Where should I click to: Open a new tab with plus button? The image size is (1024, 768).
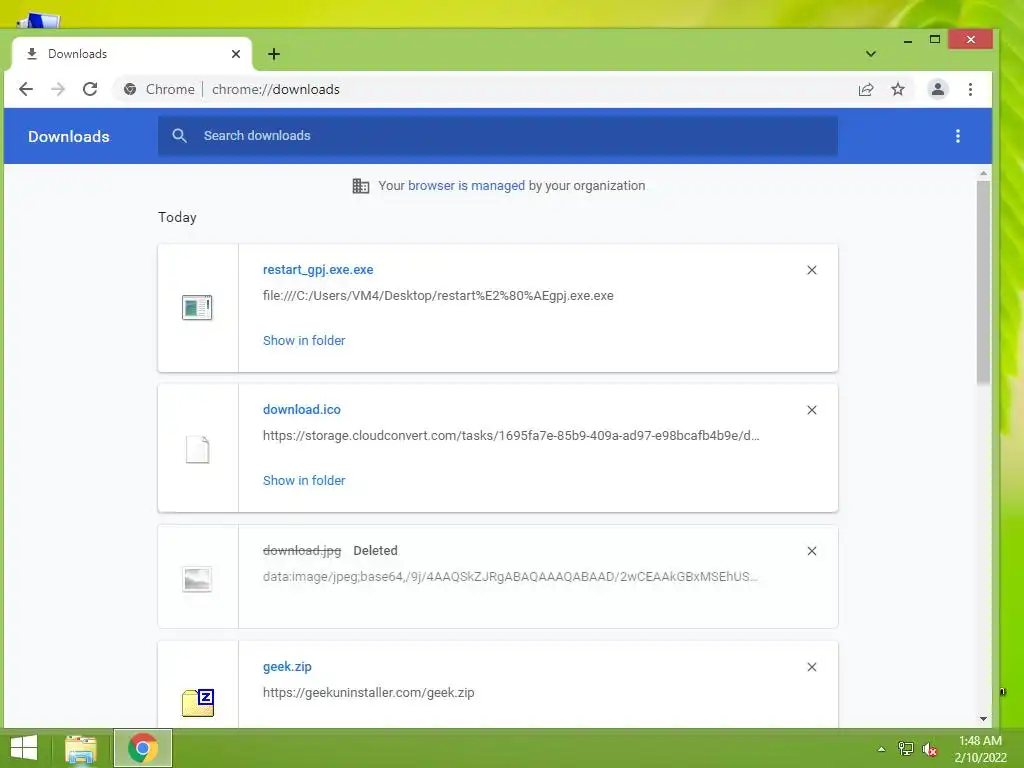274,54
